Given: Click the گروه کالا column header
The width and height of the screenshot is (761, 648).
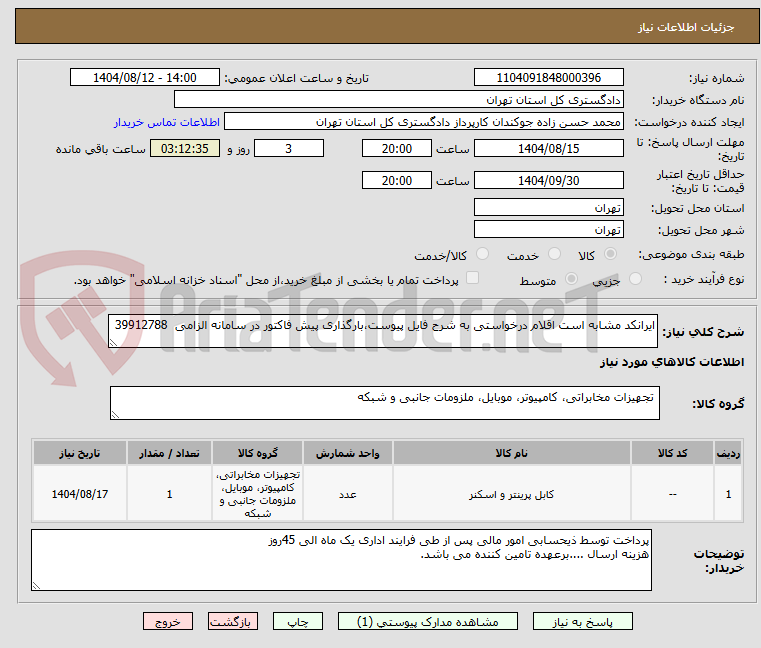Looking at the screenshot, I should tap(258, 453).
